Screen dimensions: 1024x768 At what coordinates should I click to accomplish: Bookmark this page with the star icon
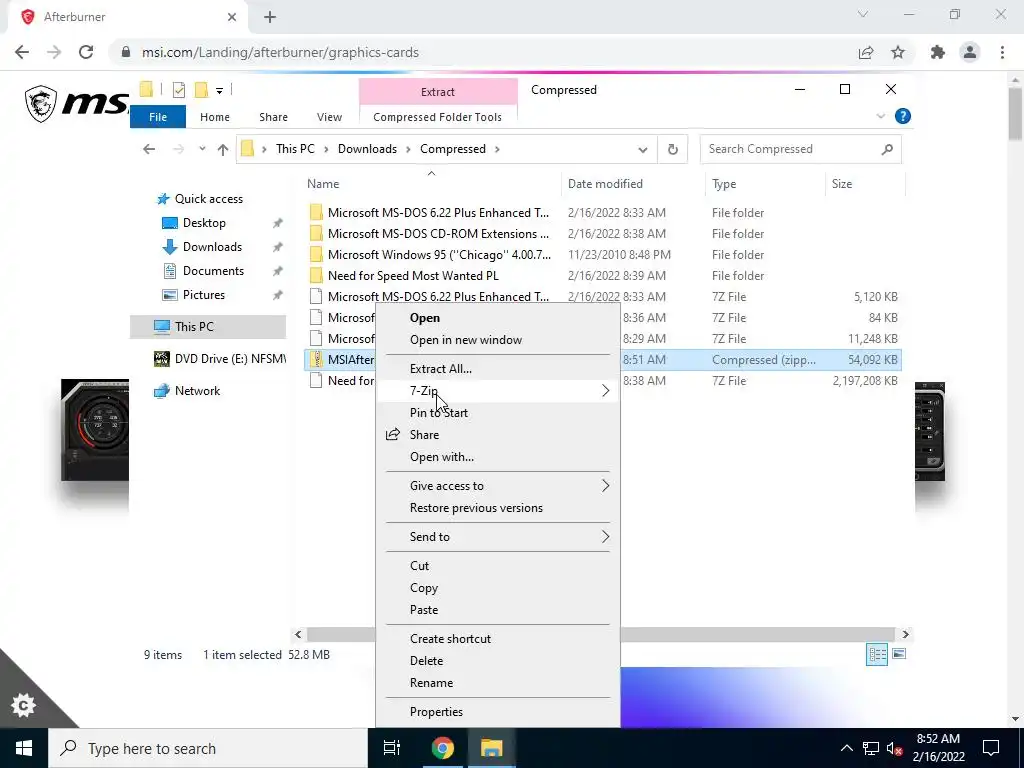(898, 52)
